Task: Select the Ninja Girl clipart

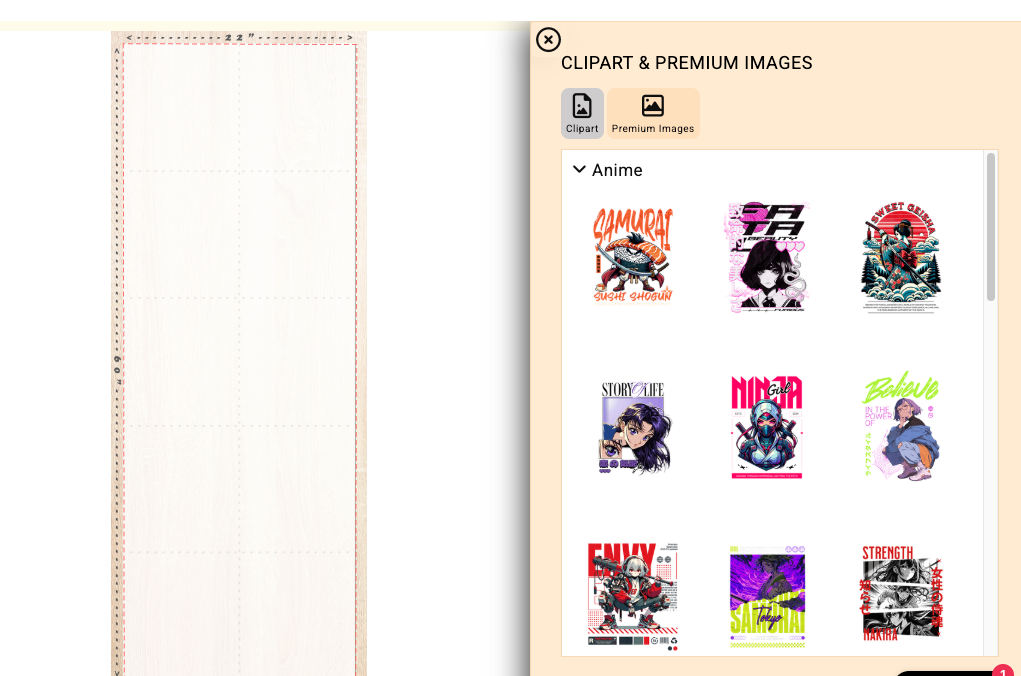Action: pyautogui.click(x=767, y=427)
